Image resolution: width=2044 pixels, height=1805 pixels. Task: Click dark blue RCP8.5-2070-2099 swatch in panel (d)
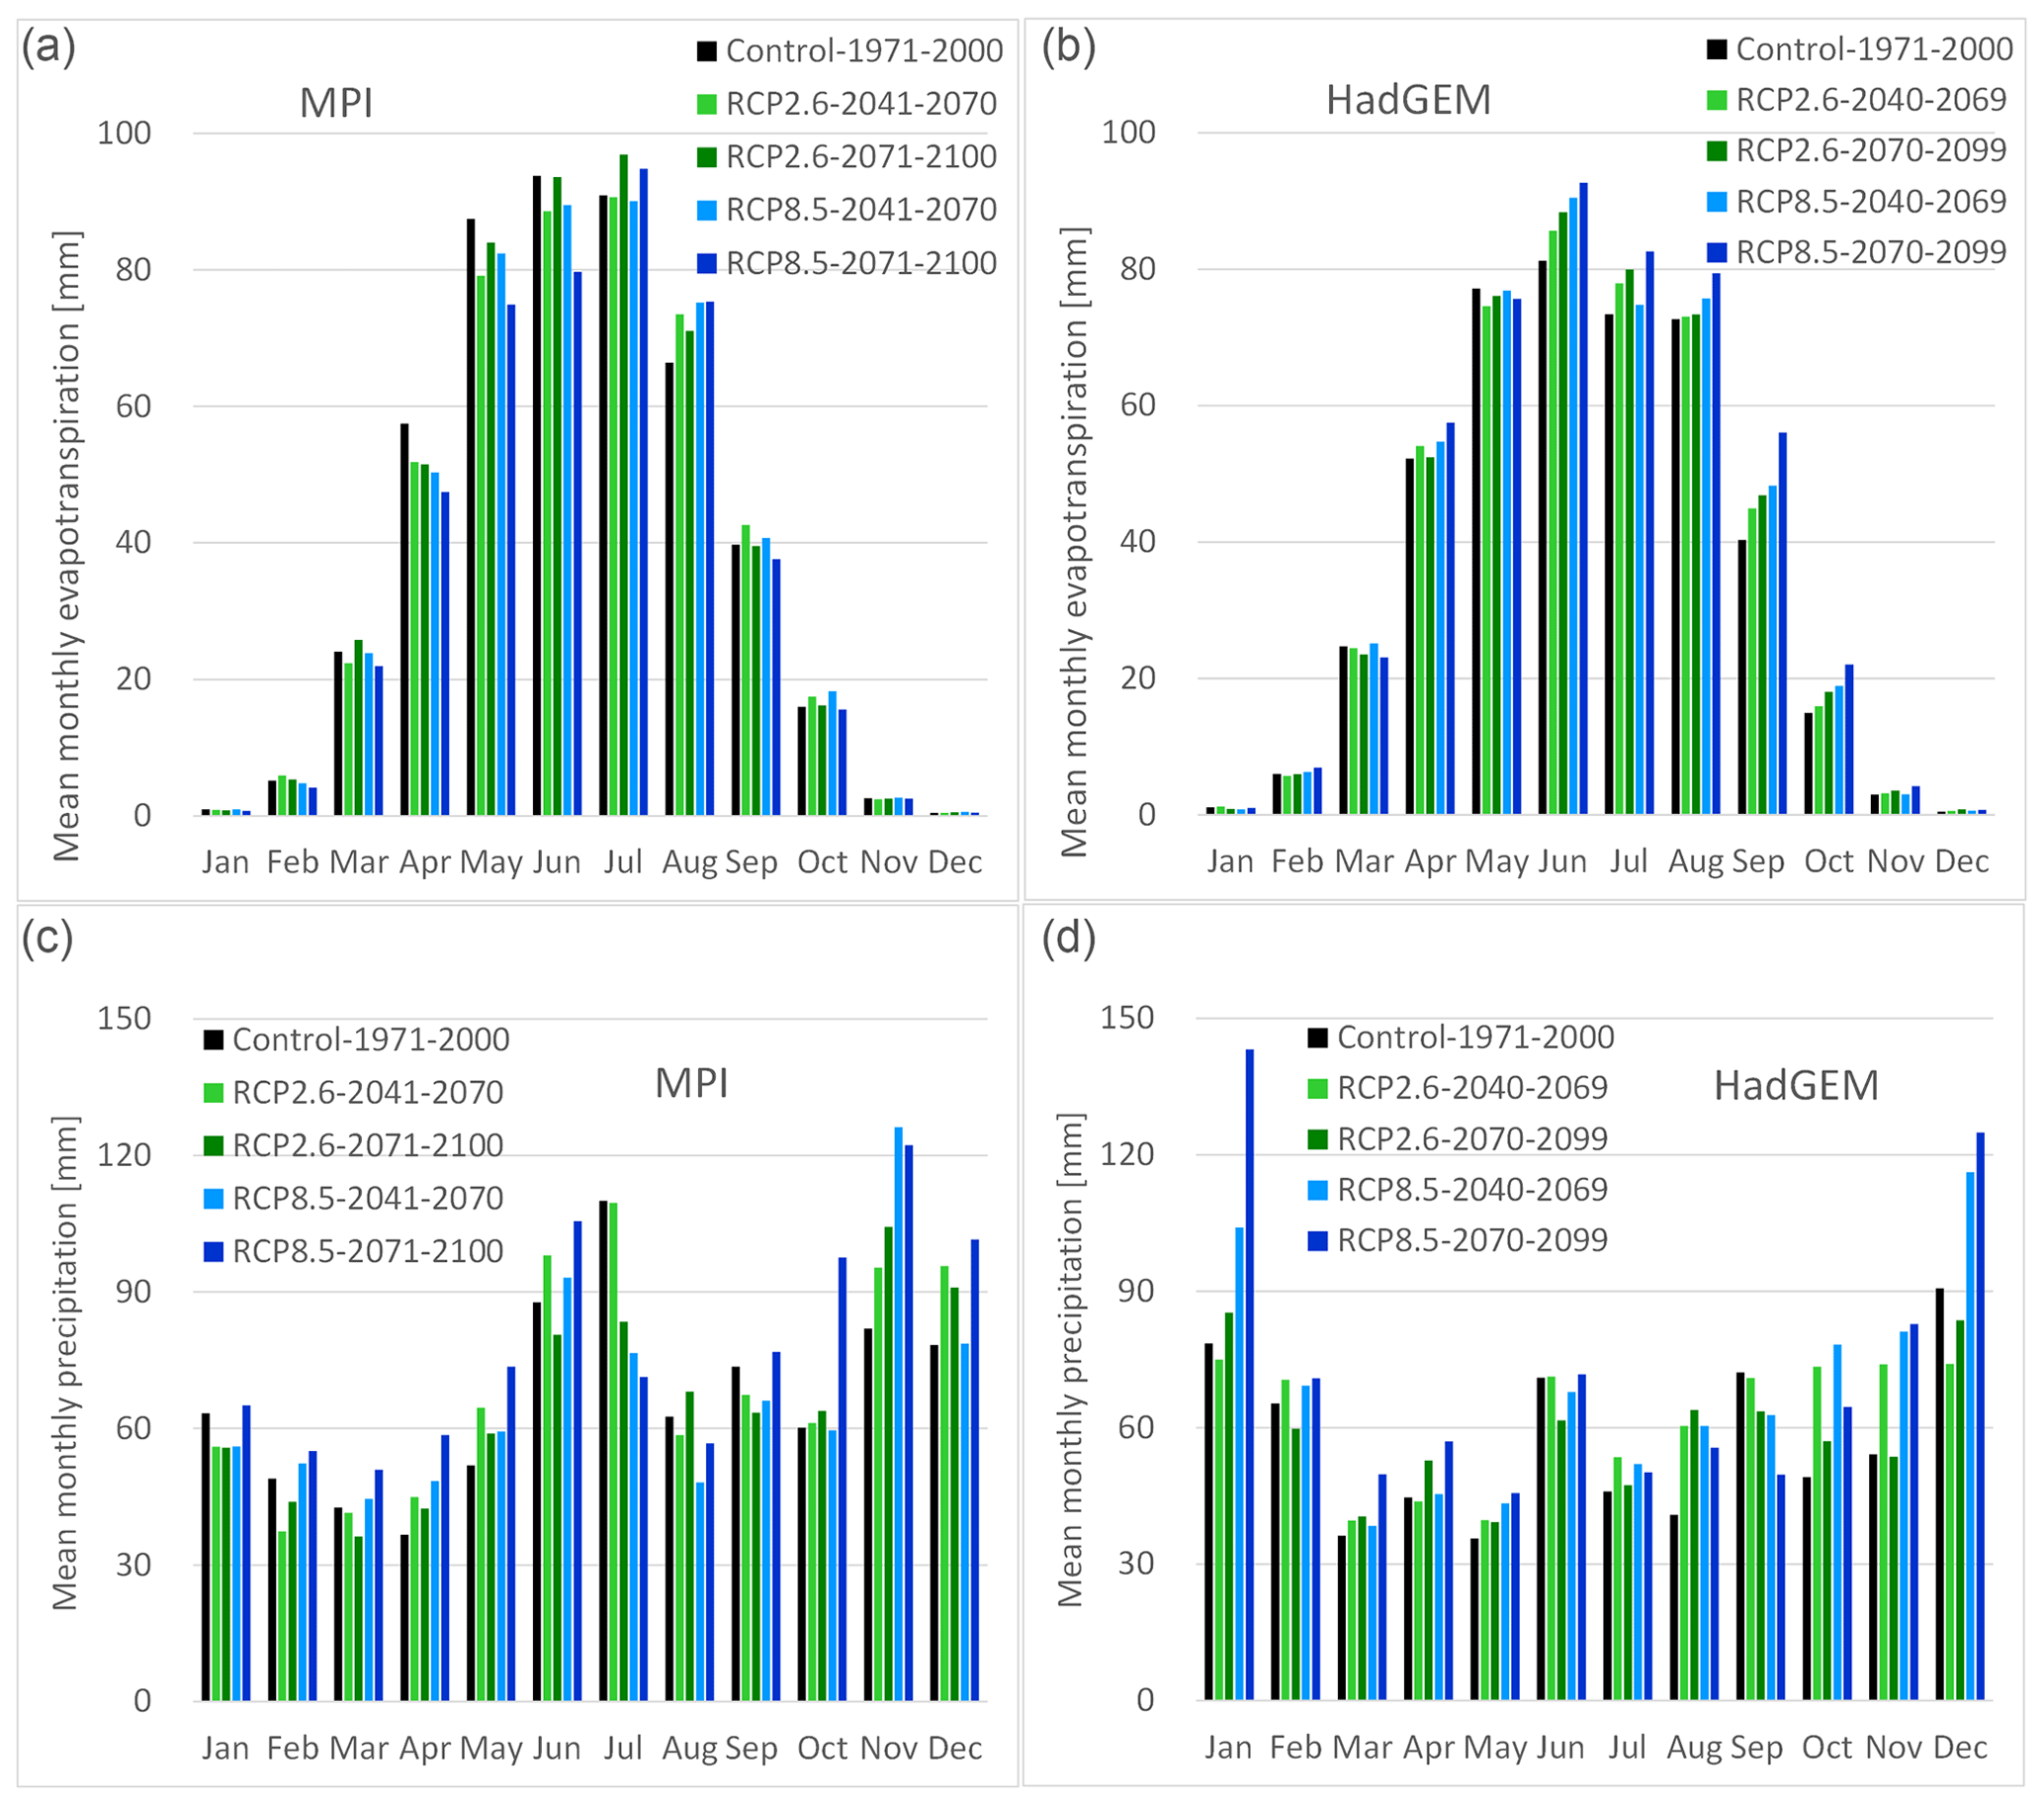[1317, 1241]
